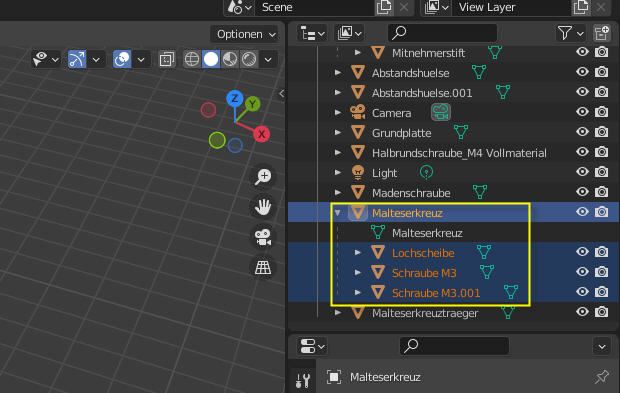Hide Light object in viewport
Image resolution: width=620 pixels, height=393 pixels.
tap(582, 172)
